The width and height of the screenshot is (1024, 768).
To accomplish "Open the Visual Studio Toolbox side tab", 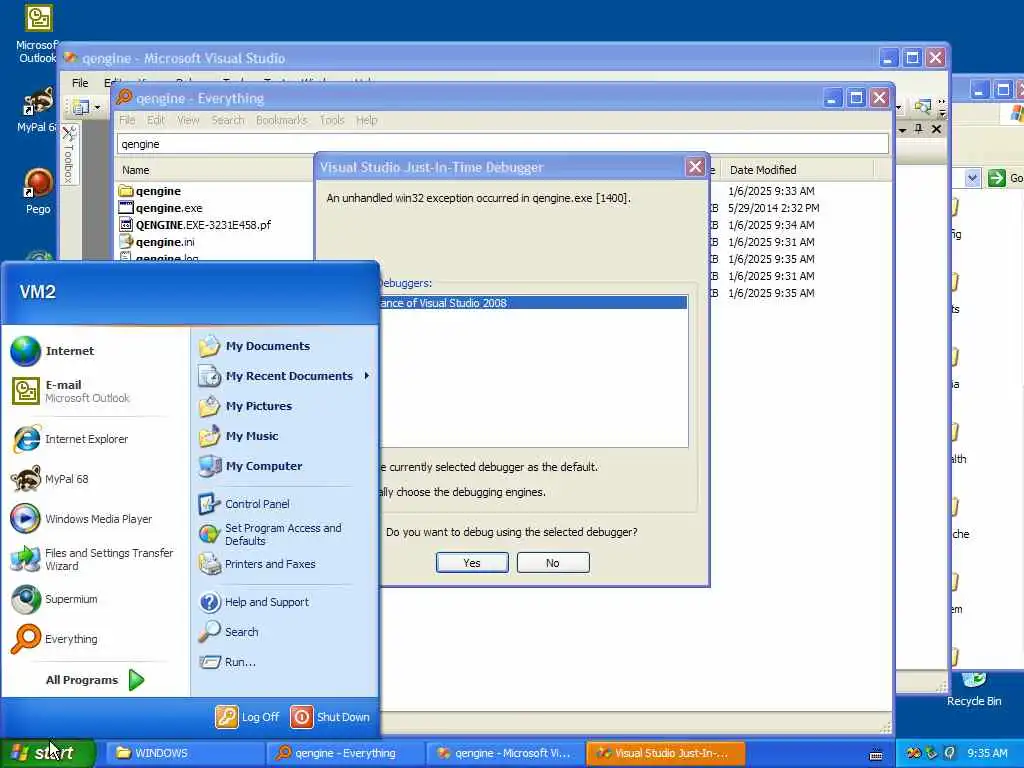I will click(x=69, y=155).
